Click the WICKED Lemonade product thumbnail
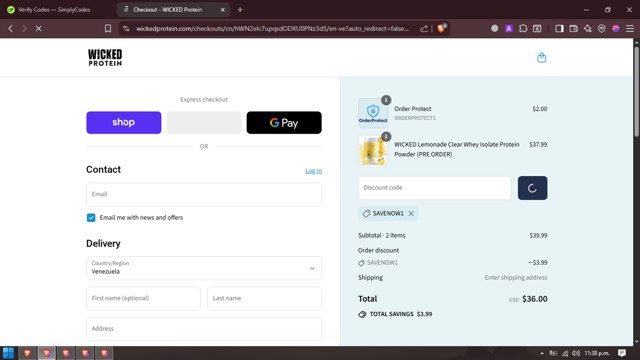The width and height of the screenshot is (640, 360). click(x=373, y=150)
